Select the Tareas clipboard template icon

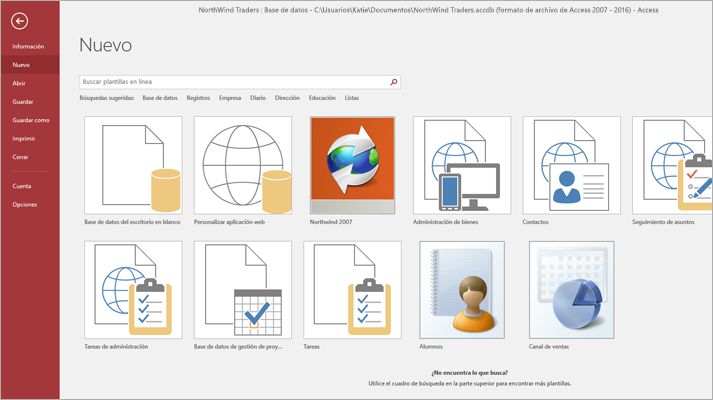coord(352,290)
